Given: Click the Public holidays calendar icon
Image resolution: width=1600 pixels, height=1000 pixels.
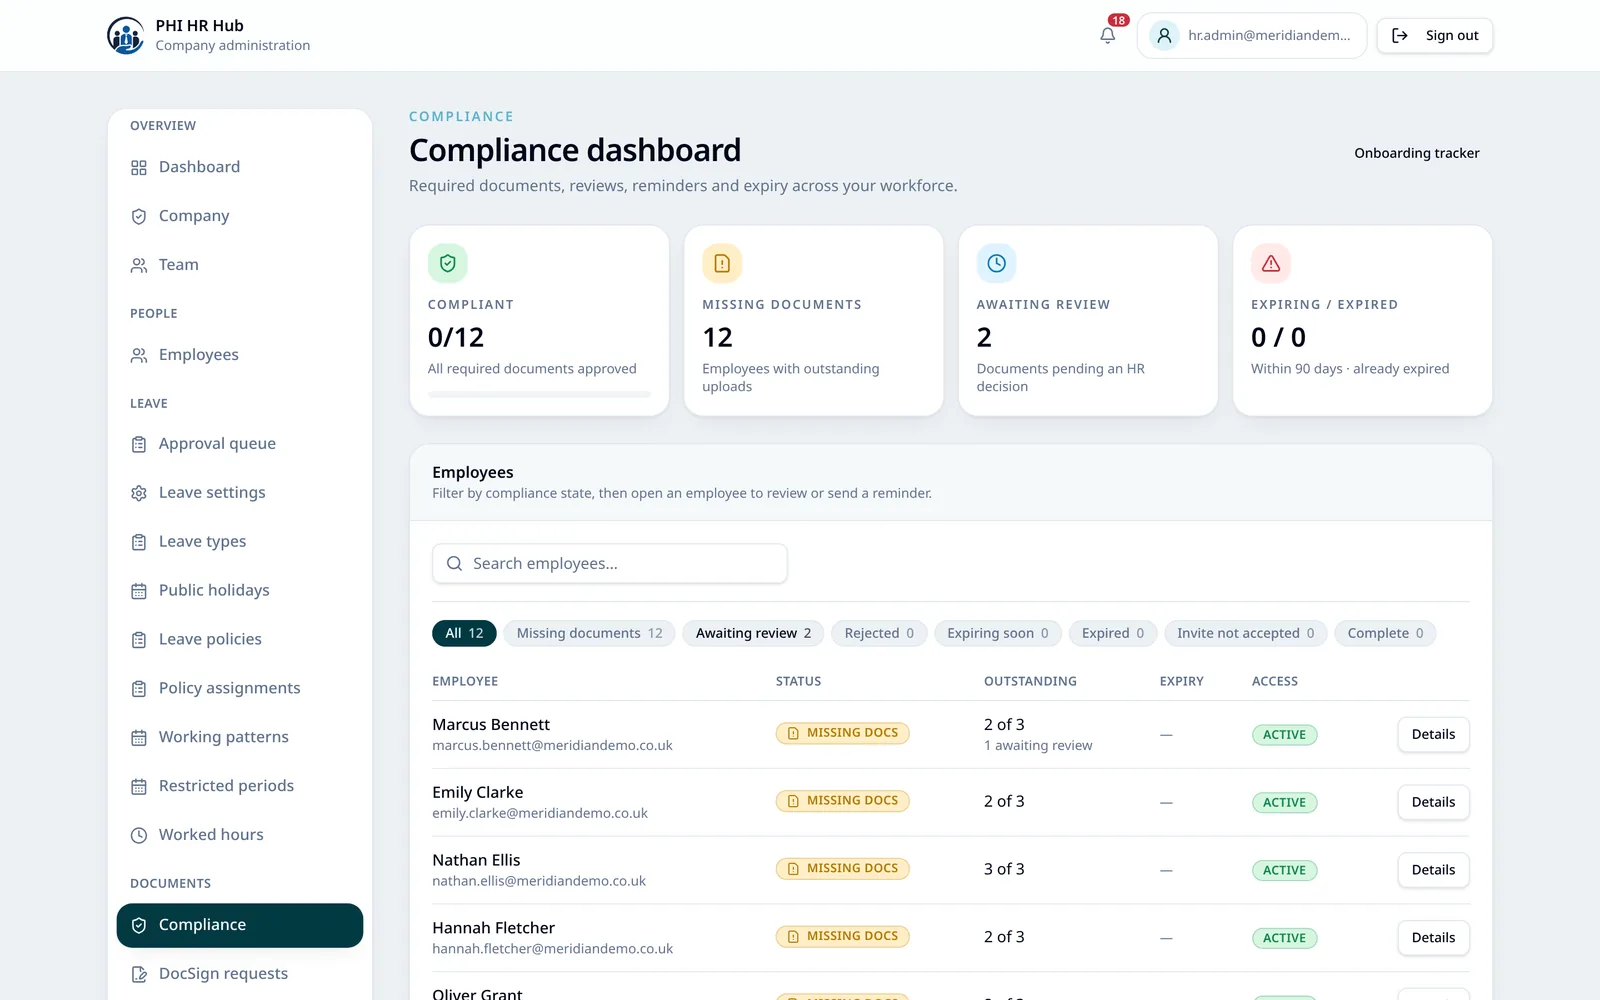Looking at the screenshot, I should tap(139, 592).
